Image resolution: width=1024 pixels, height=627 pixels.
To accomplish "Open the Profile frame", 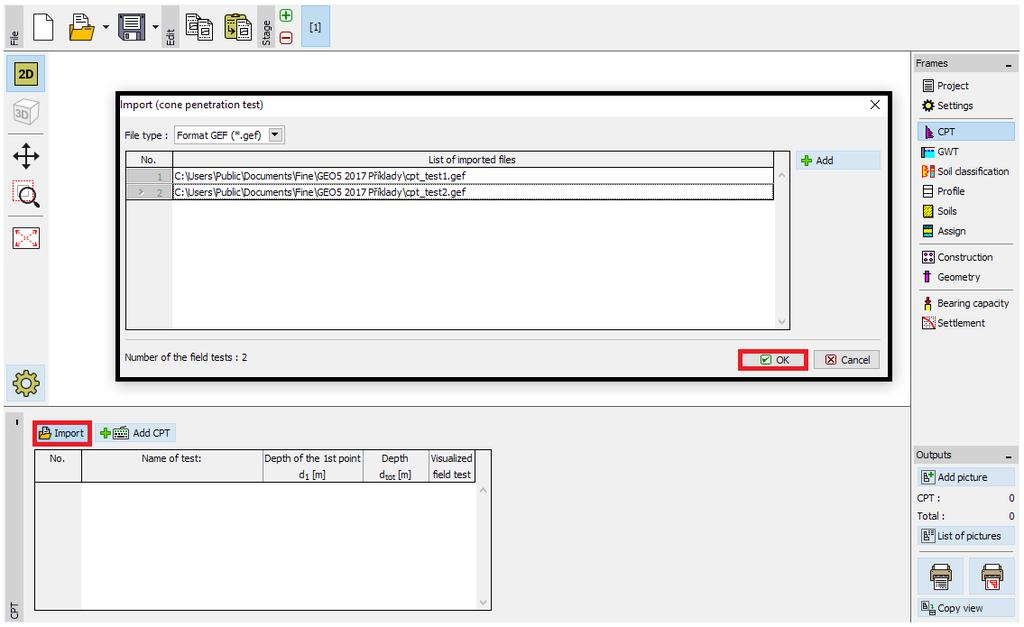I will 967,191.
